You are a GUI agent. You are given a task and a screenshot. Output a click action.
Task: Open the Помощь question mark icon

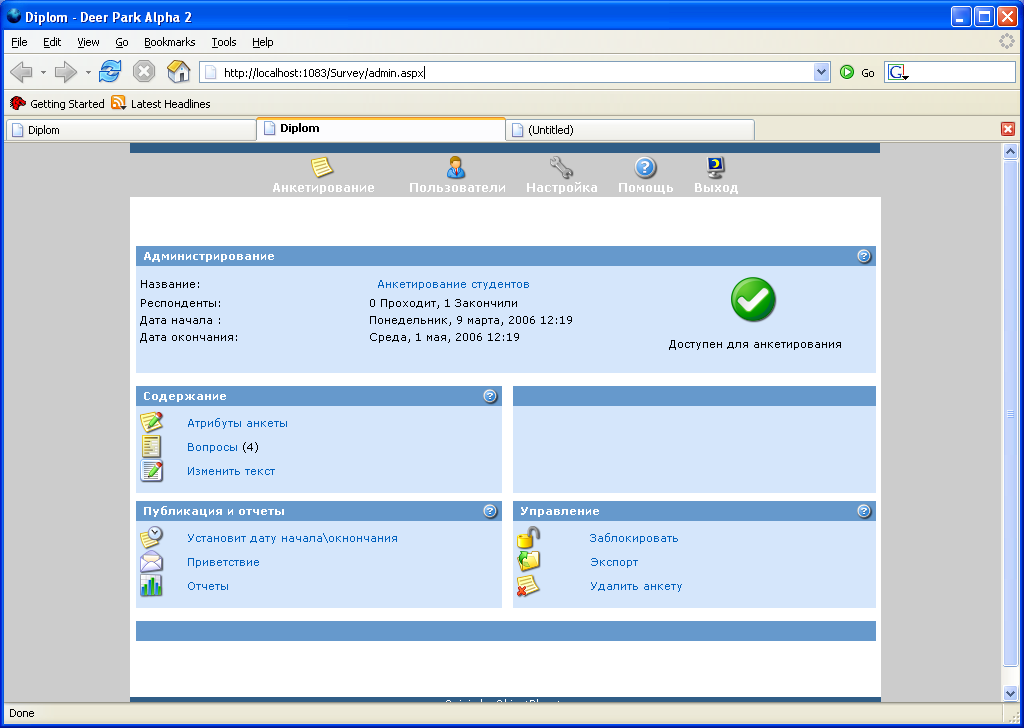pos(645,167)
